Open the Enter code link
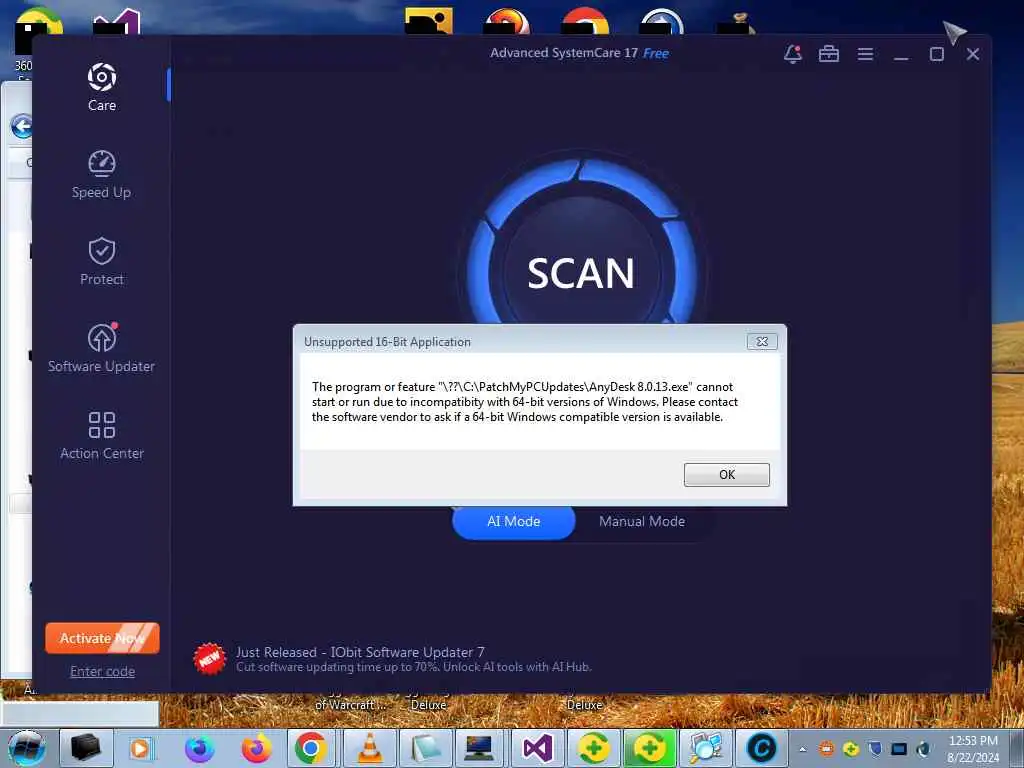Viewport: 1024px width, 768px height. (103, 671)
